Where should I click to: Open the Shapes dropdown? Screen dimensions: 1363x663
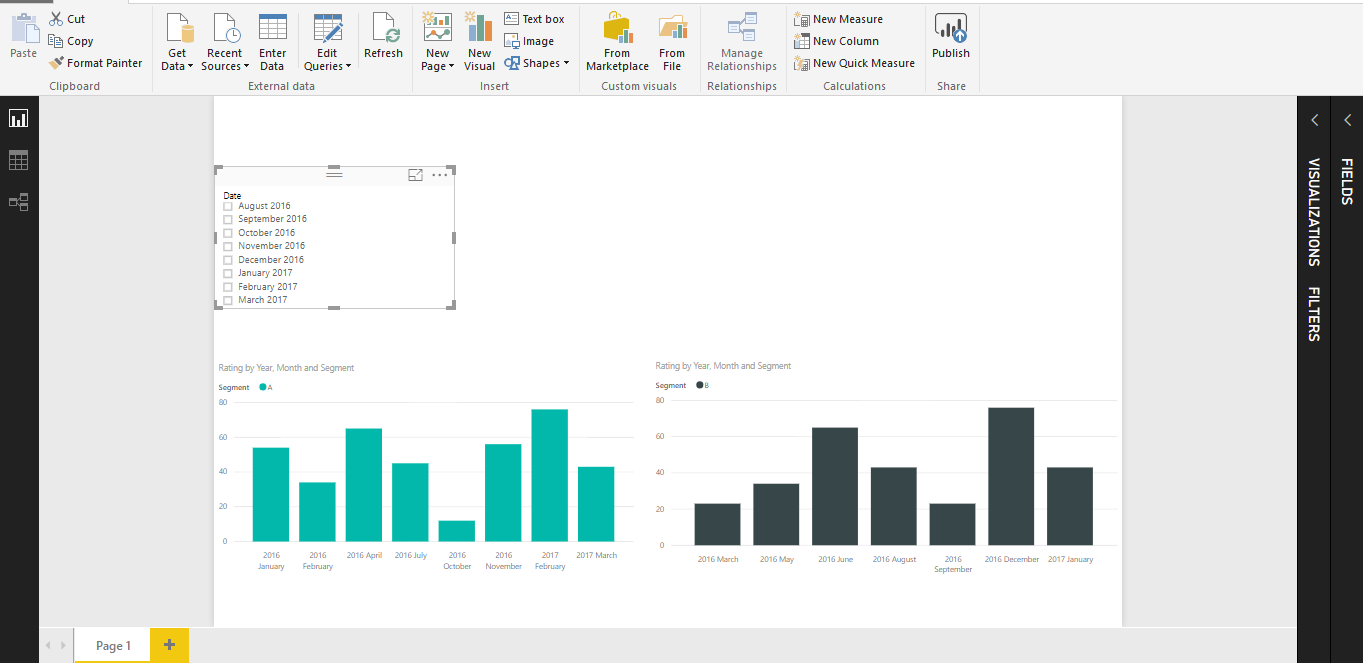[x=537, y=63]
